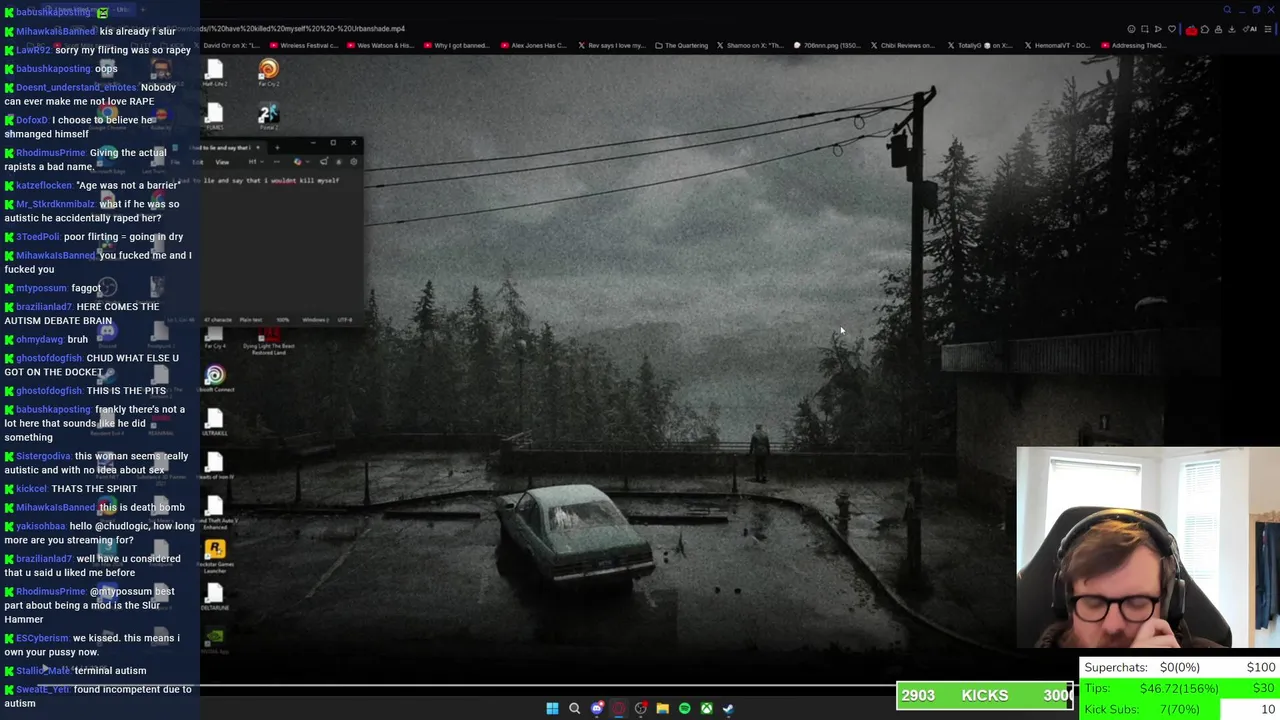The image size is (1280, 720).
Task: Open the Notepad View menu
Action: click(222, 162)
